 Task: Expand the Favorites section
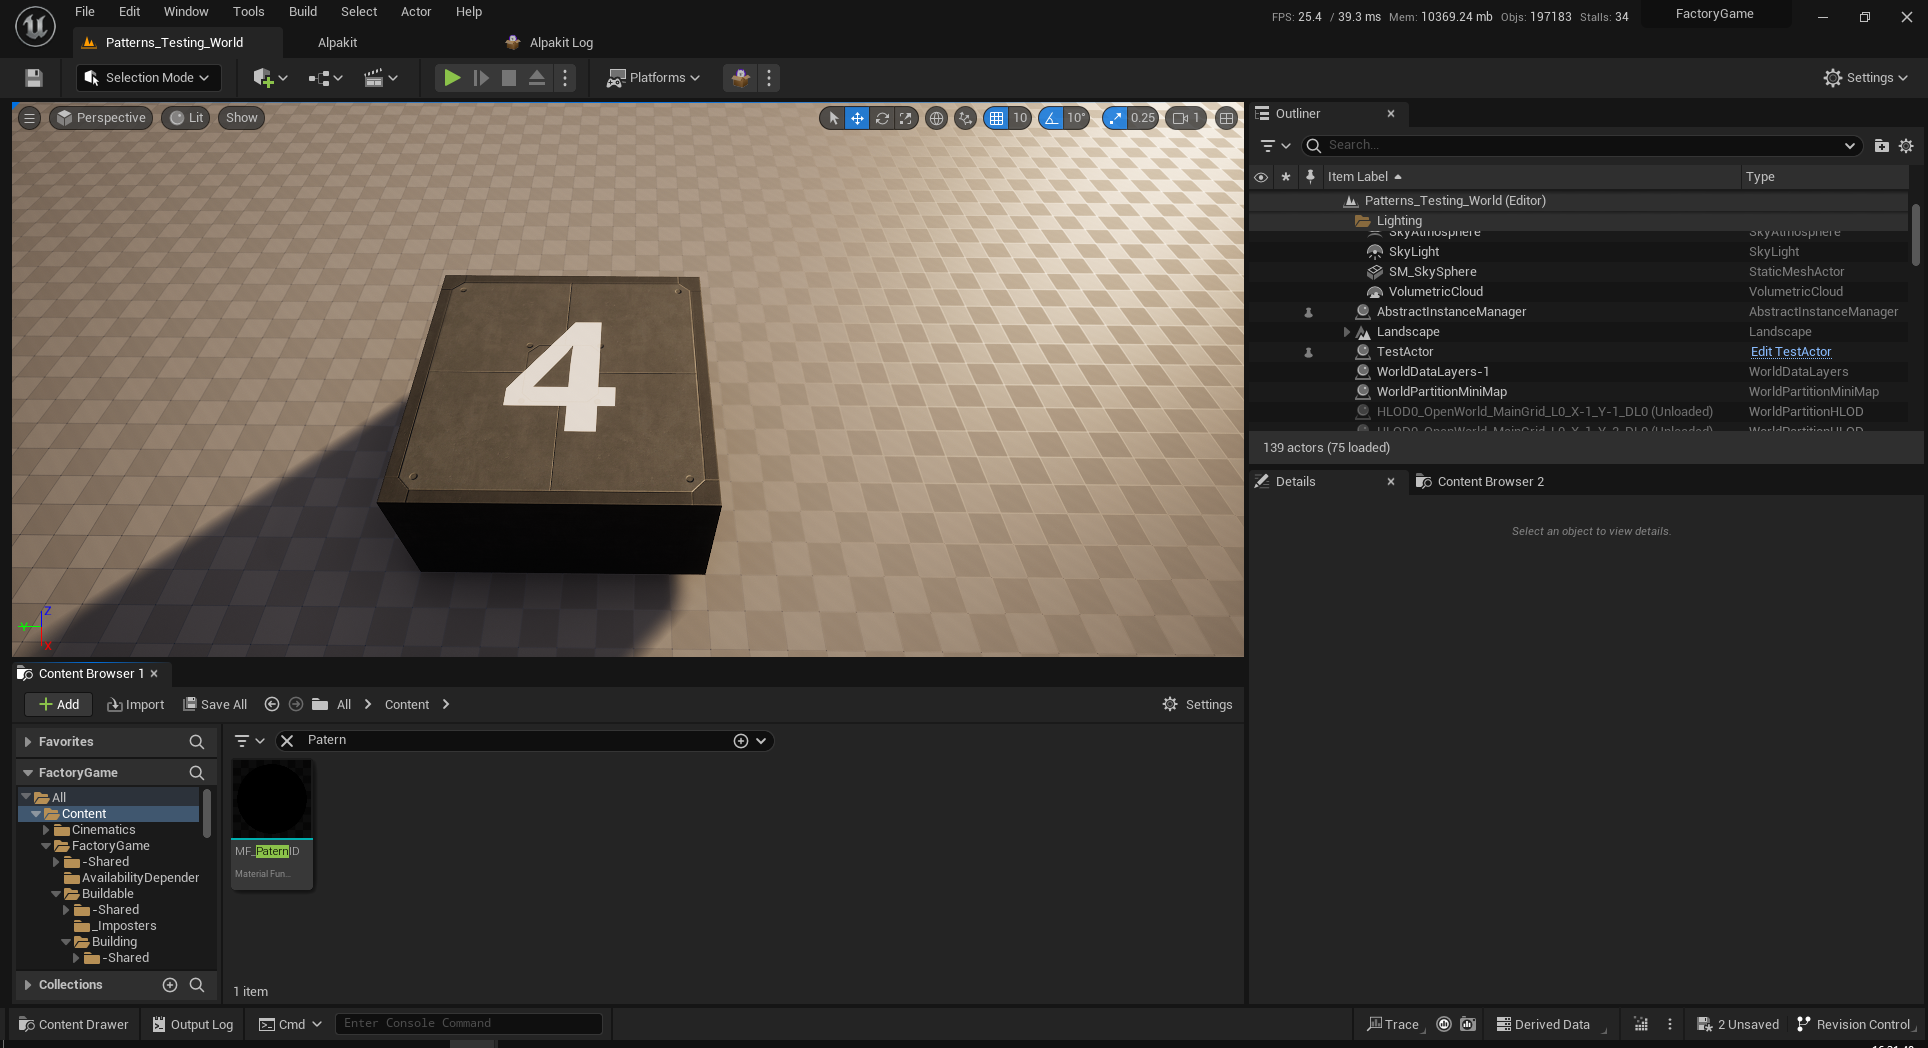28,742
